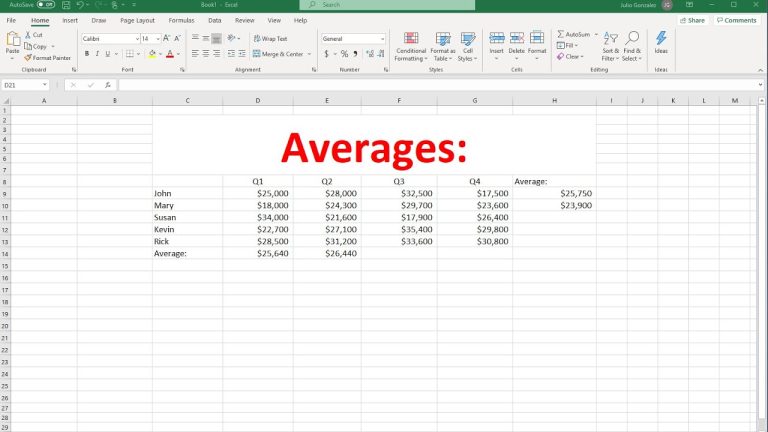Screen dimensions: 768x432
Task: Open the Calibri font name dropdown
Action: [x=135, y=38]
